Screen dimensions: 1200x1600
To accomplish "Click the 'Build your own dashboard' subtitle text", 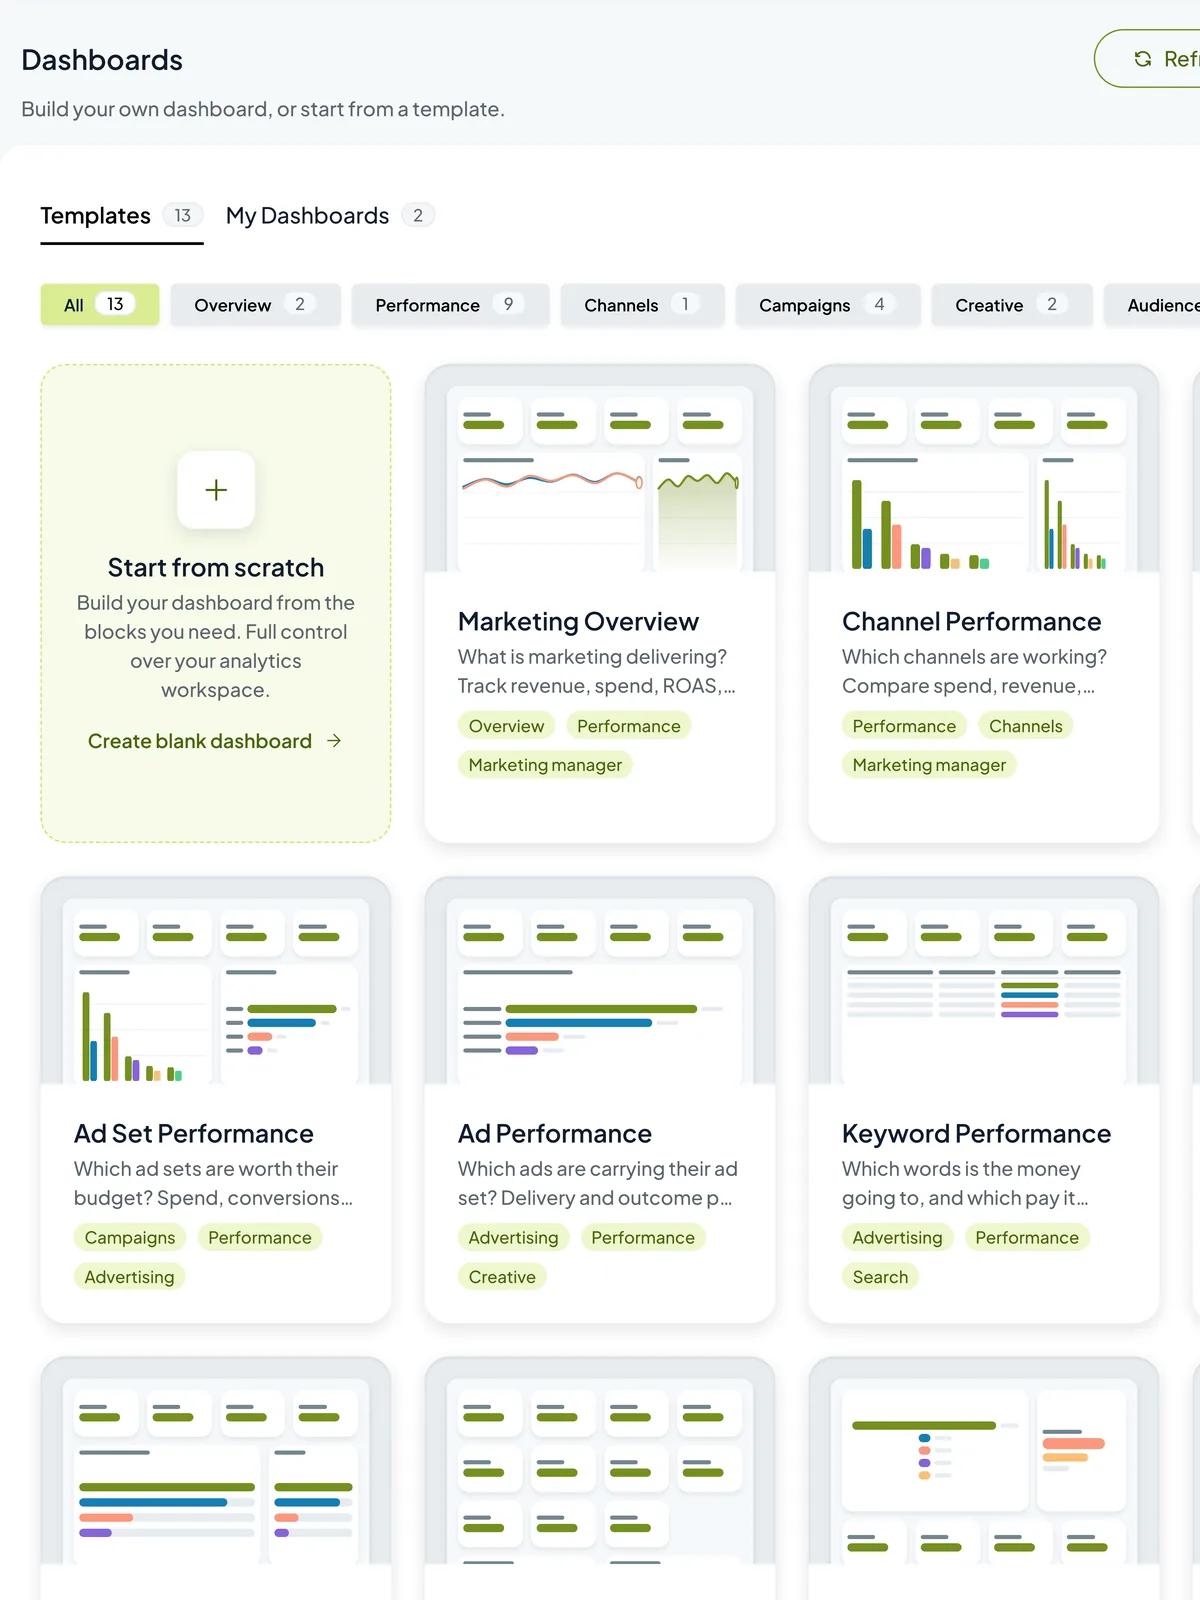I will 263,109.
